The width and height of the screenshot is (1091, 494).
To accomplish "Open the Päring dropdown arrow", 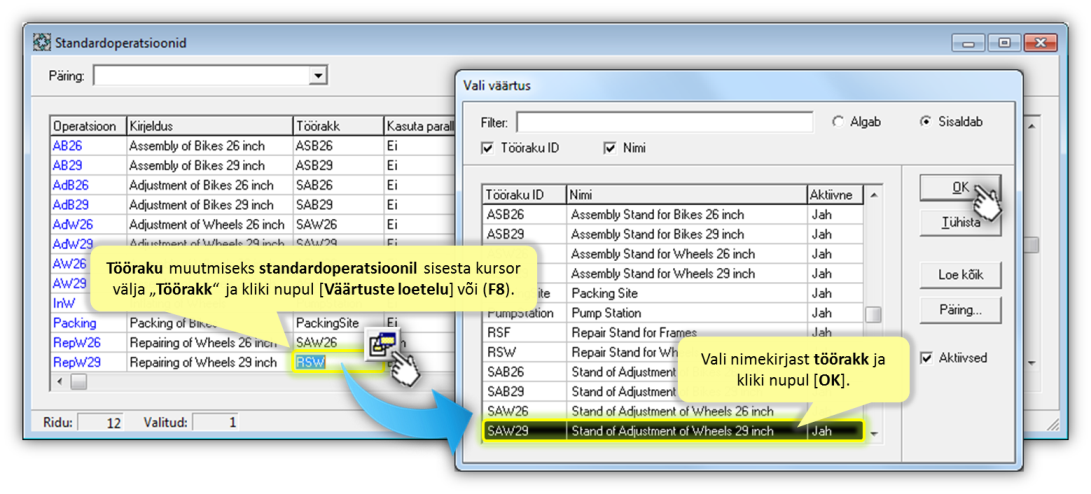I will click(318, 76).
